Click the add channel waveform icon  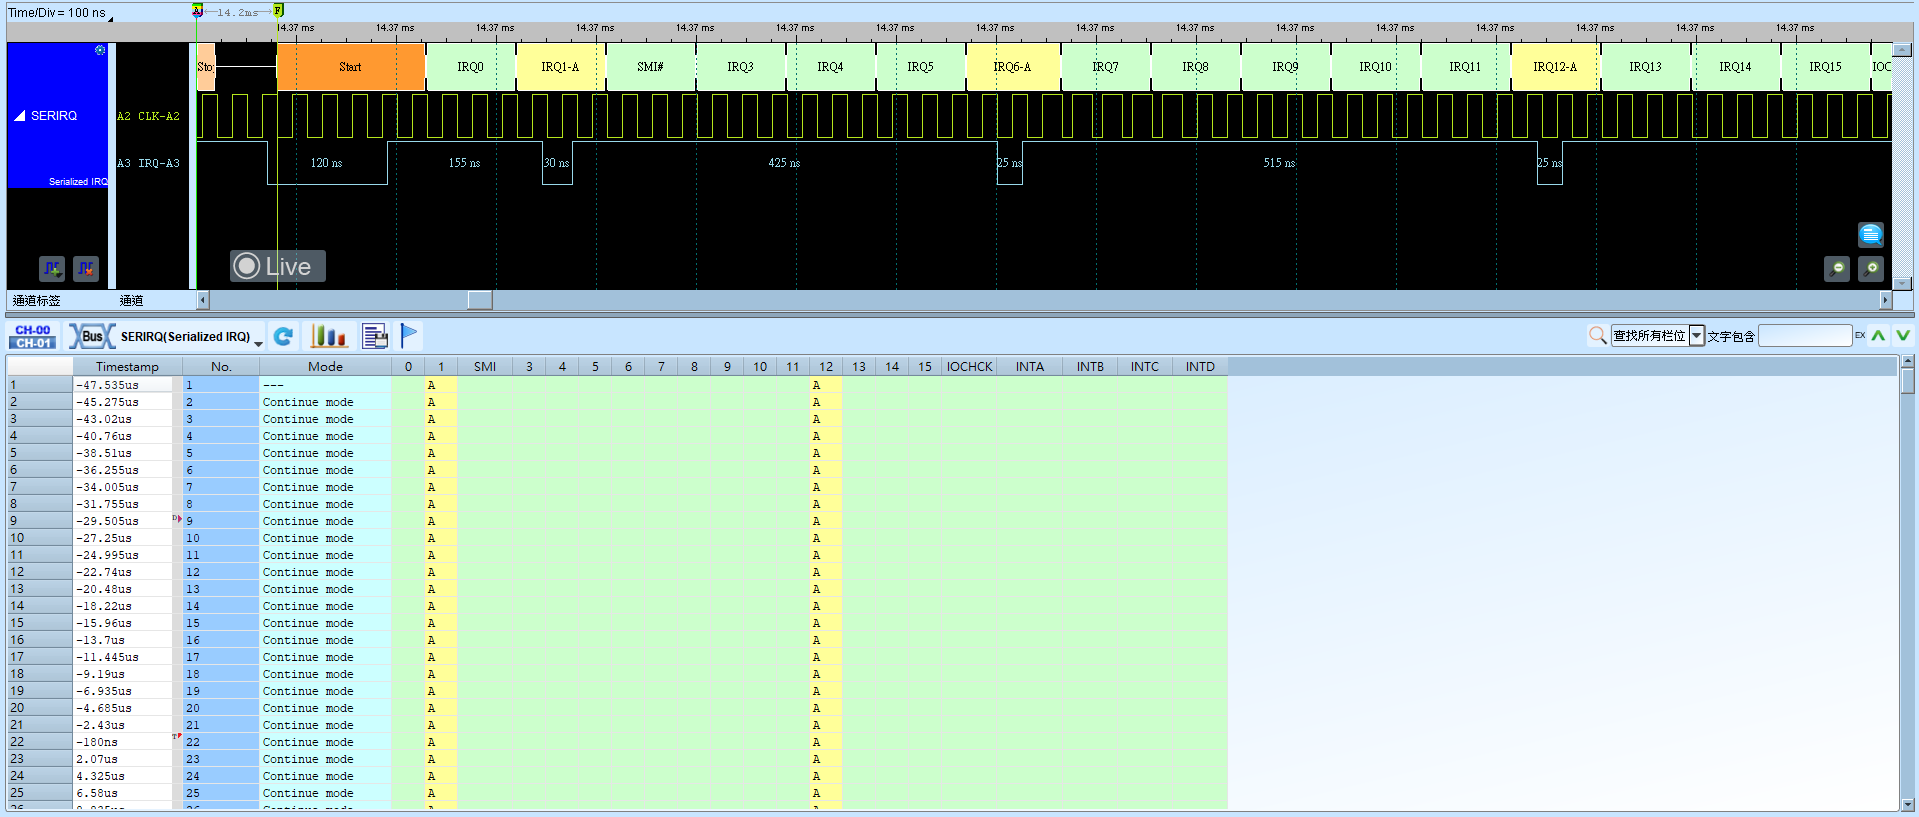pos(52,268)
